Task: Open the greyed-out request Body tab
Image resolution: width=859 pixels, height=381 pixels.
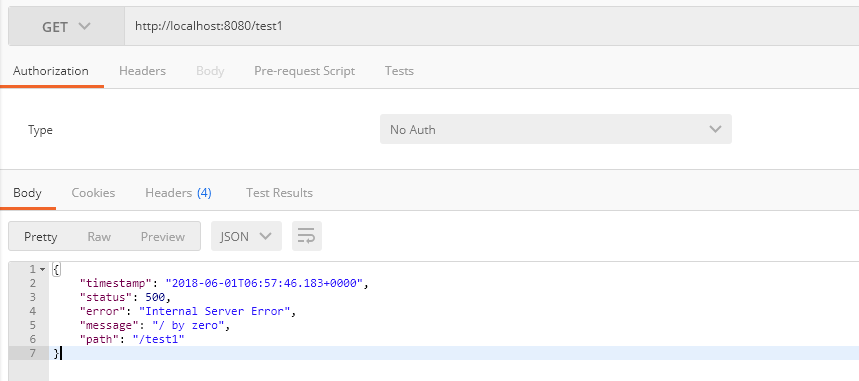Action: (210, 71)
